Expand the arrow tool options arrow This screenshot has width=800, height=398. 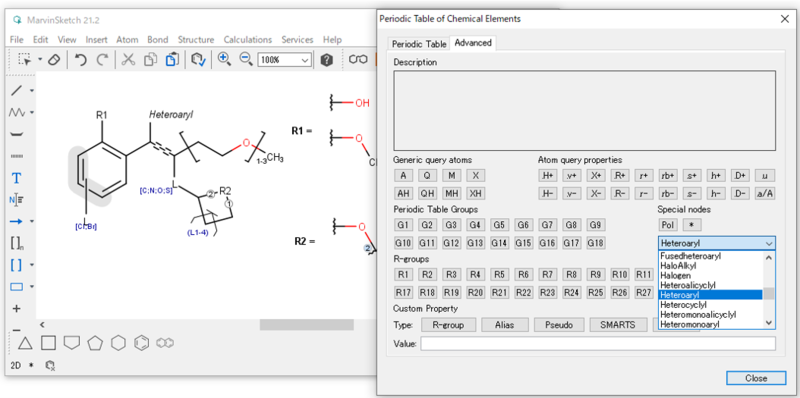(32, 221)
